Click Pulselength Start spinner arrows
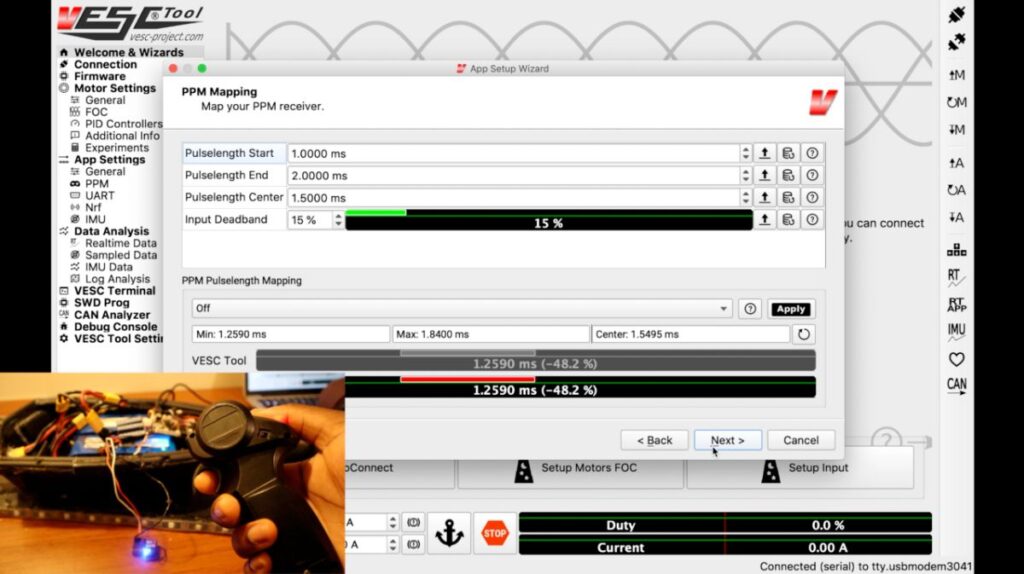 [745, 153]
